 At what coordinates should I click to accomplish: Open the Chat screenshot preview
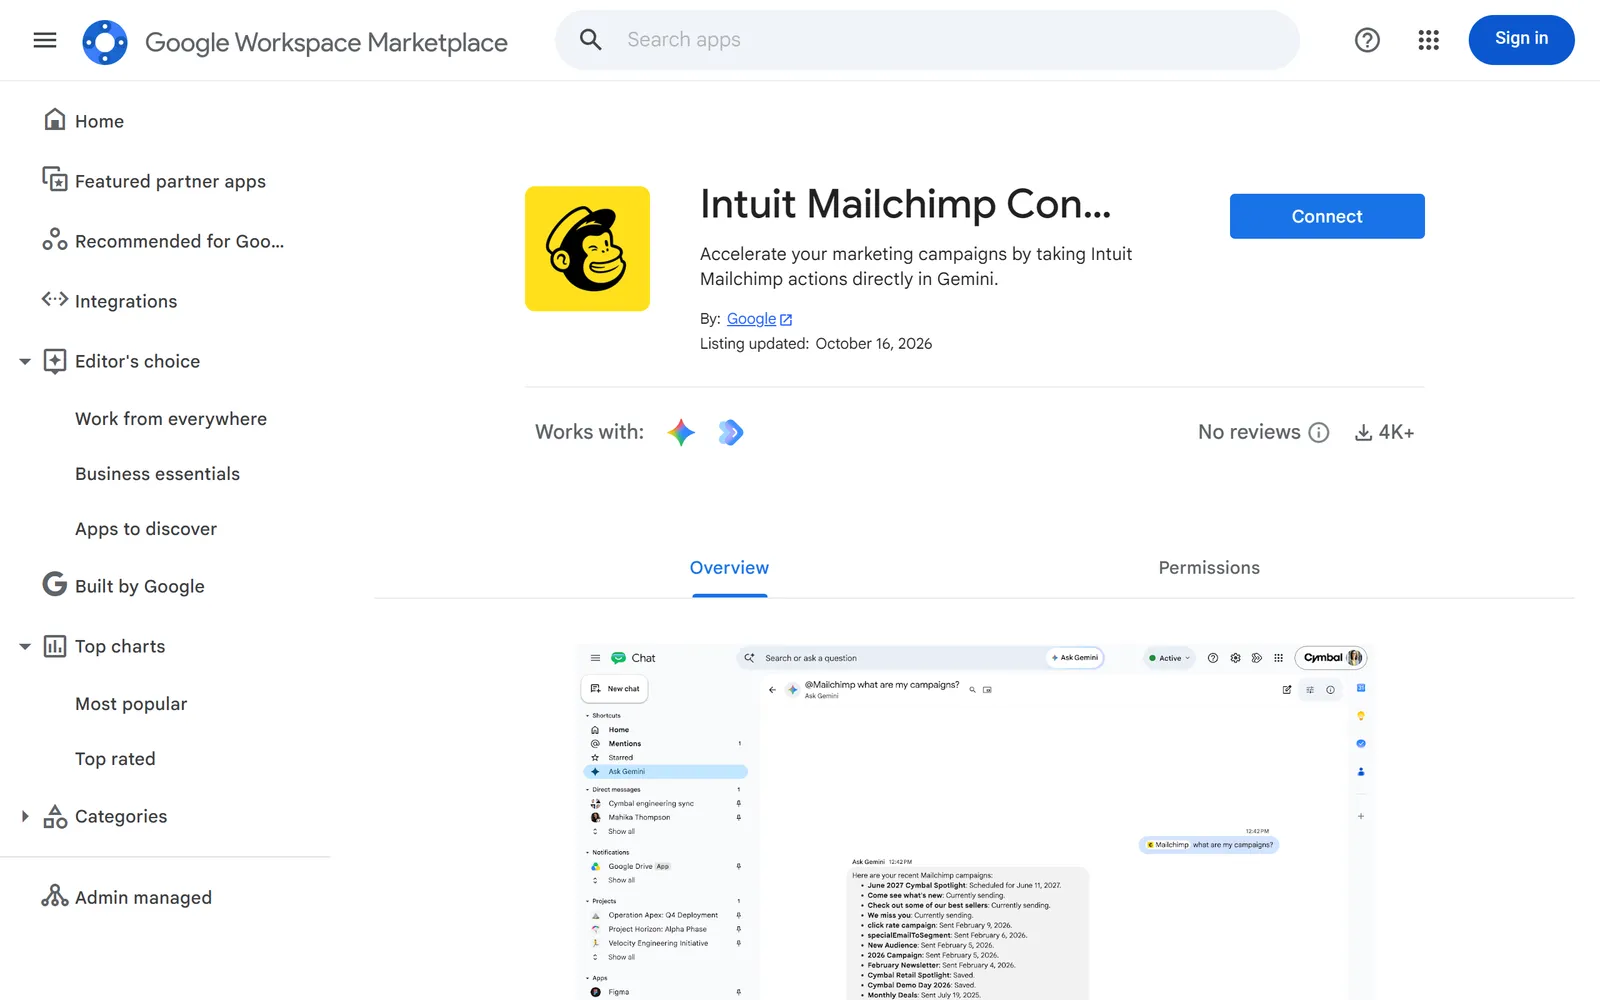tap(975, 822)
